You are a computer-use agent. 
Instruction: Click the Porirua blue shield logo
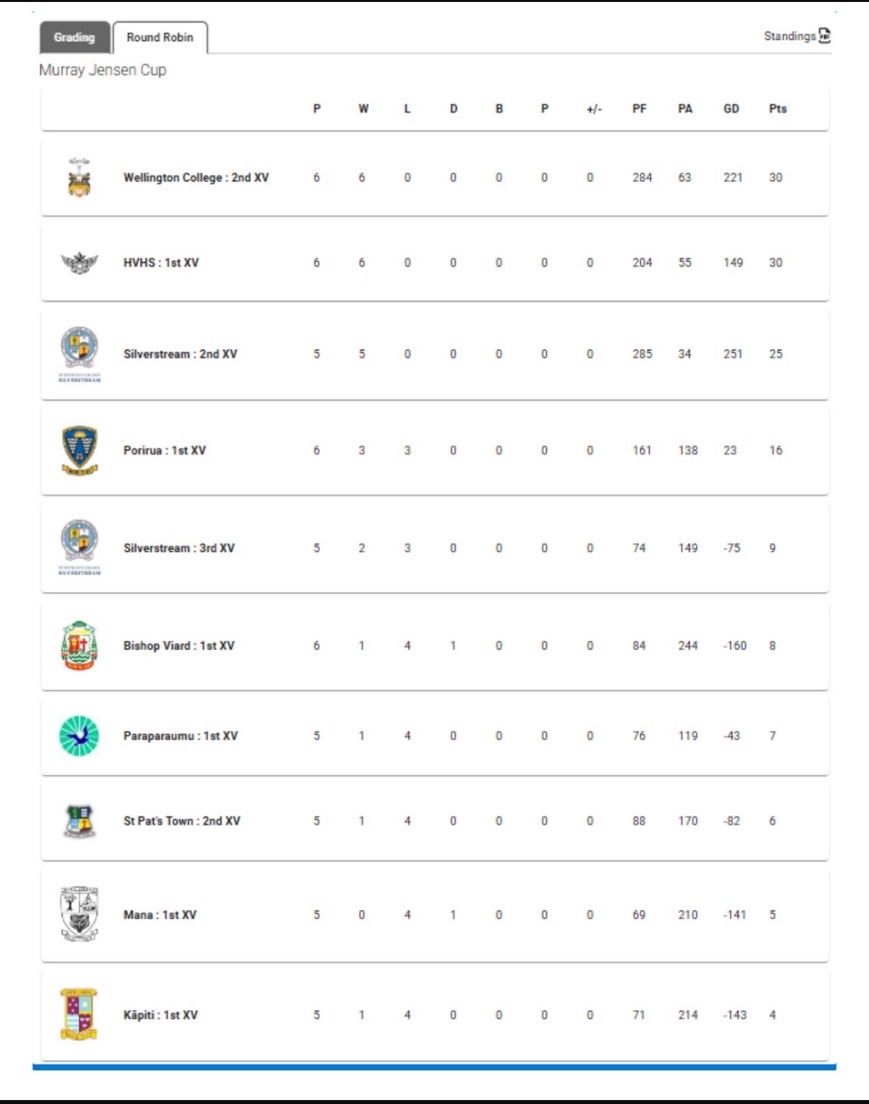(x=80, y=451)
